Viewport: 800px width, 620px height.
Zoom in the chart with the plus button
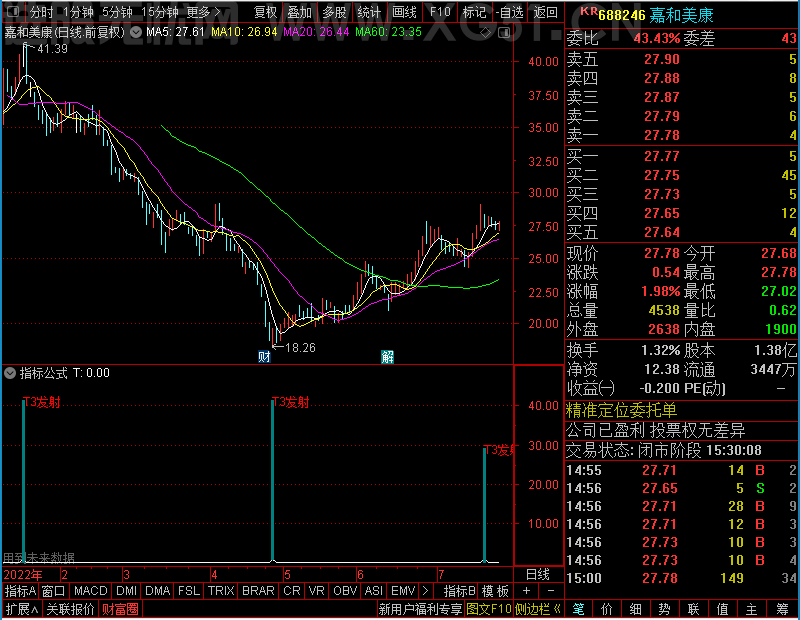coord(526,591)
